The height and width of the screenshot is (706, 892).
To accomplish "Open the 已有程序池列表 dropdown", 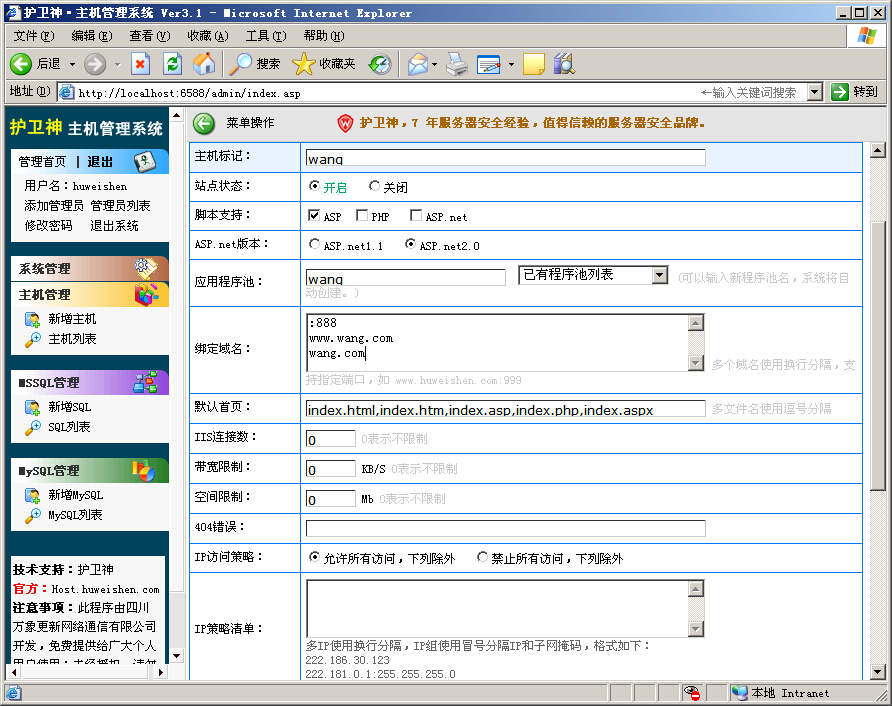I will point(659,275).
